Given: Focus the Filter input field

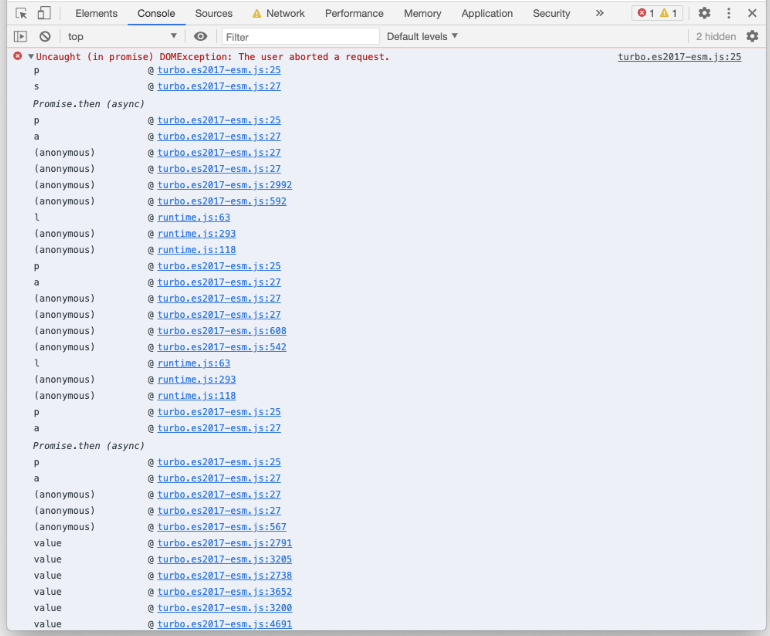Looking at the screenshot, I should tap(301, 37).
